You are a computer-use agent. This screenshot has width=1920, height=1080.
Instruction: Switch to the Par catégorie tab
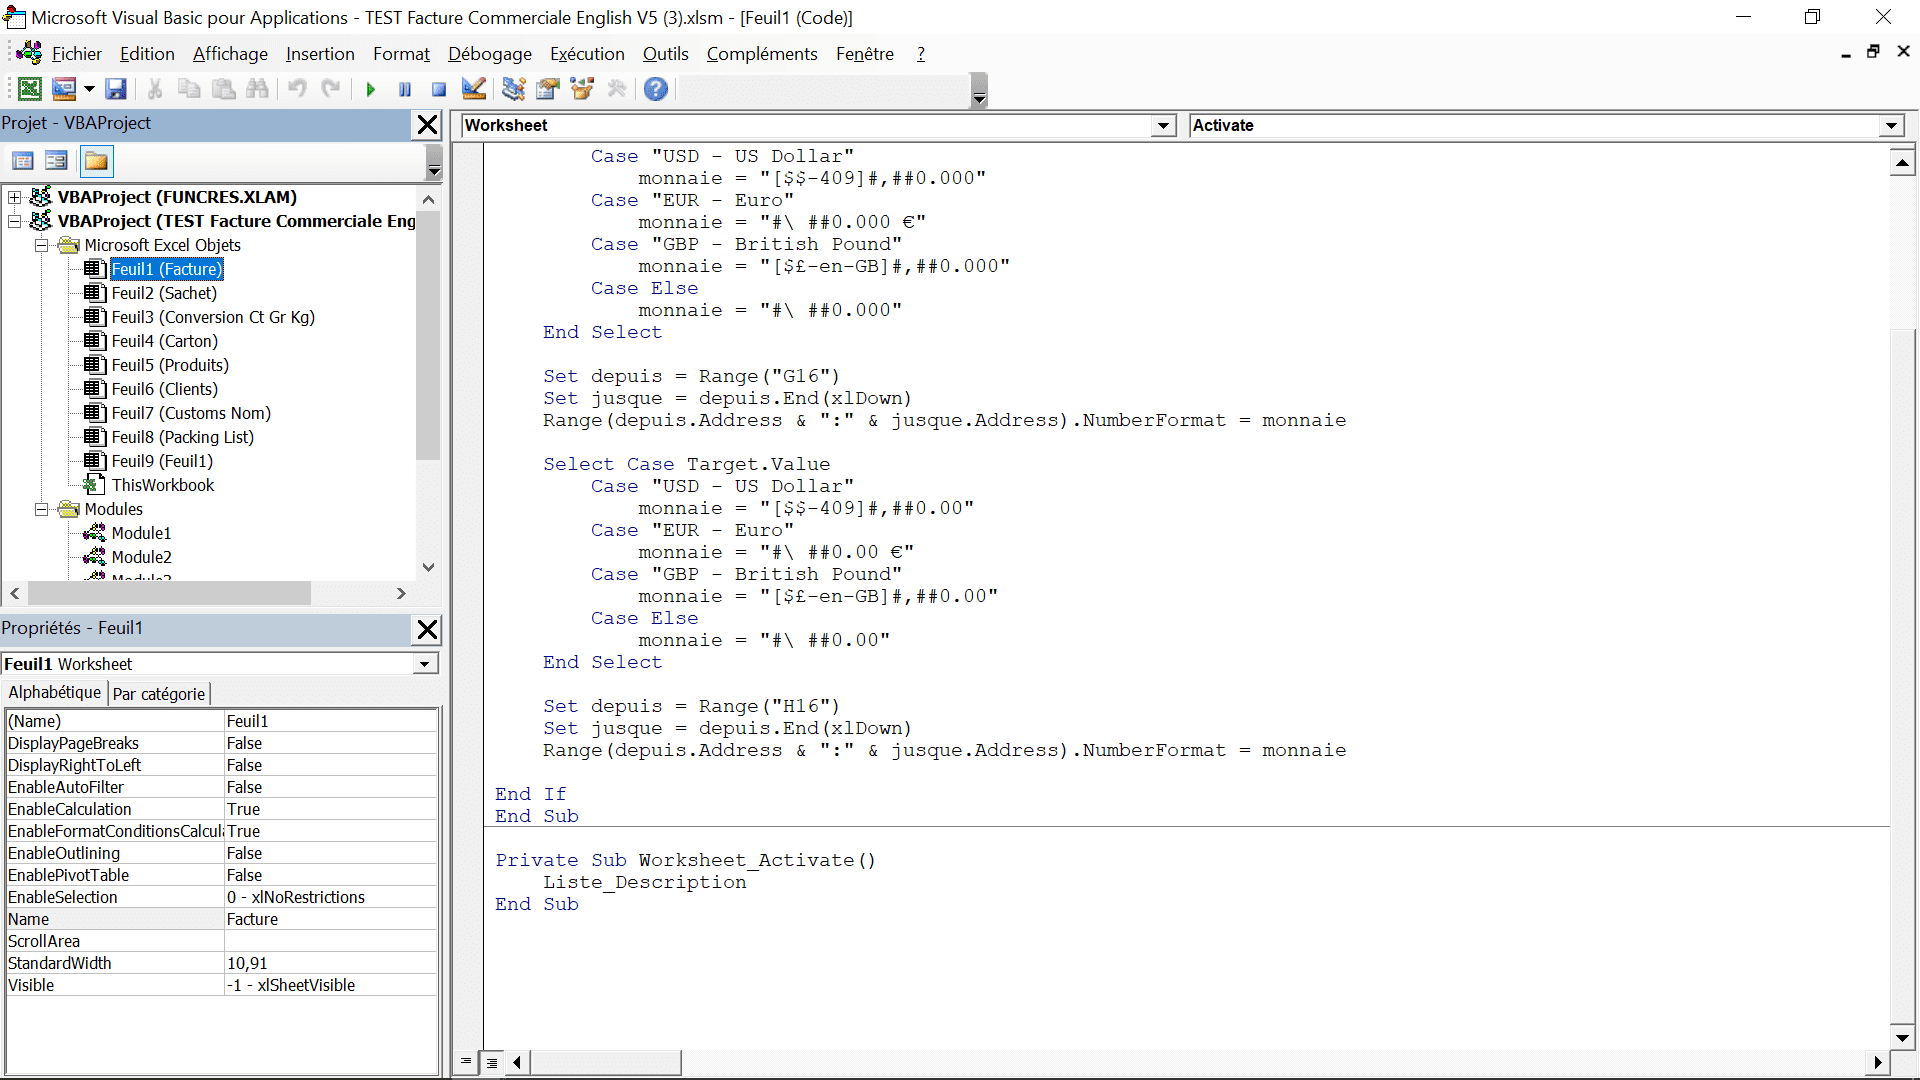tap(158, 693)
